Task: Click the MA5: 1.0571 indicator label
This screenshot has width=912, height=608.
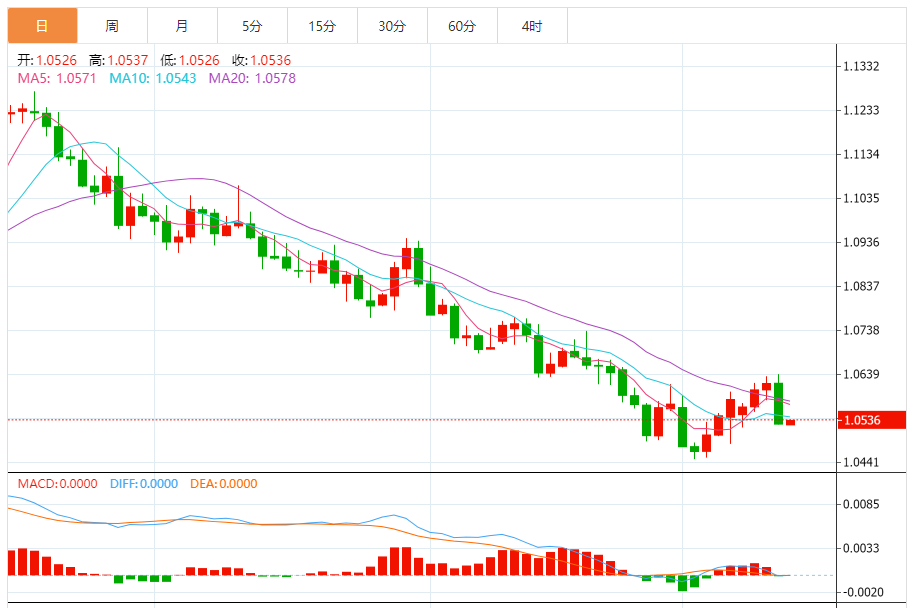Action: tap(57, 78)
